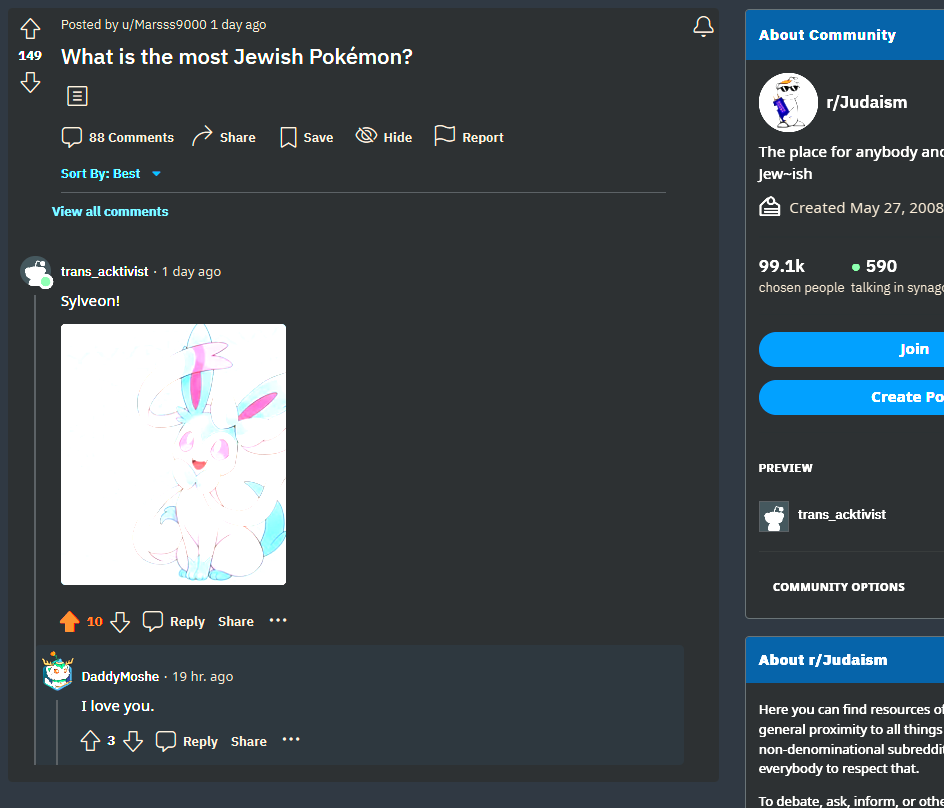
Task: Upvote DaddyMoshe's reply
Action: [90, 741]
